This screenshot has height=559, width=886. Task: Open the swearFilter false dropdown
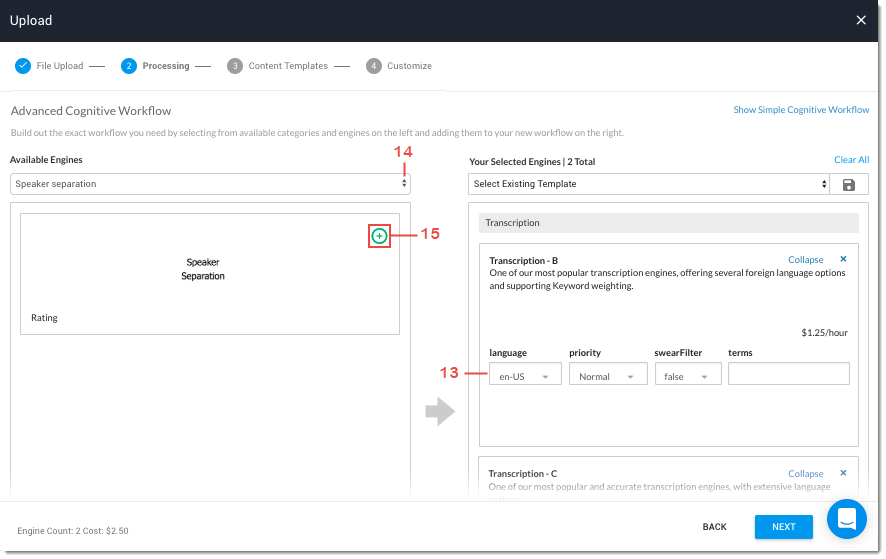(688, 376)
